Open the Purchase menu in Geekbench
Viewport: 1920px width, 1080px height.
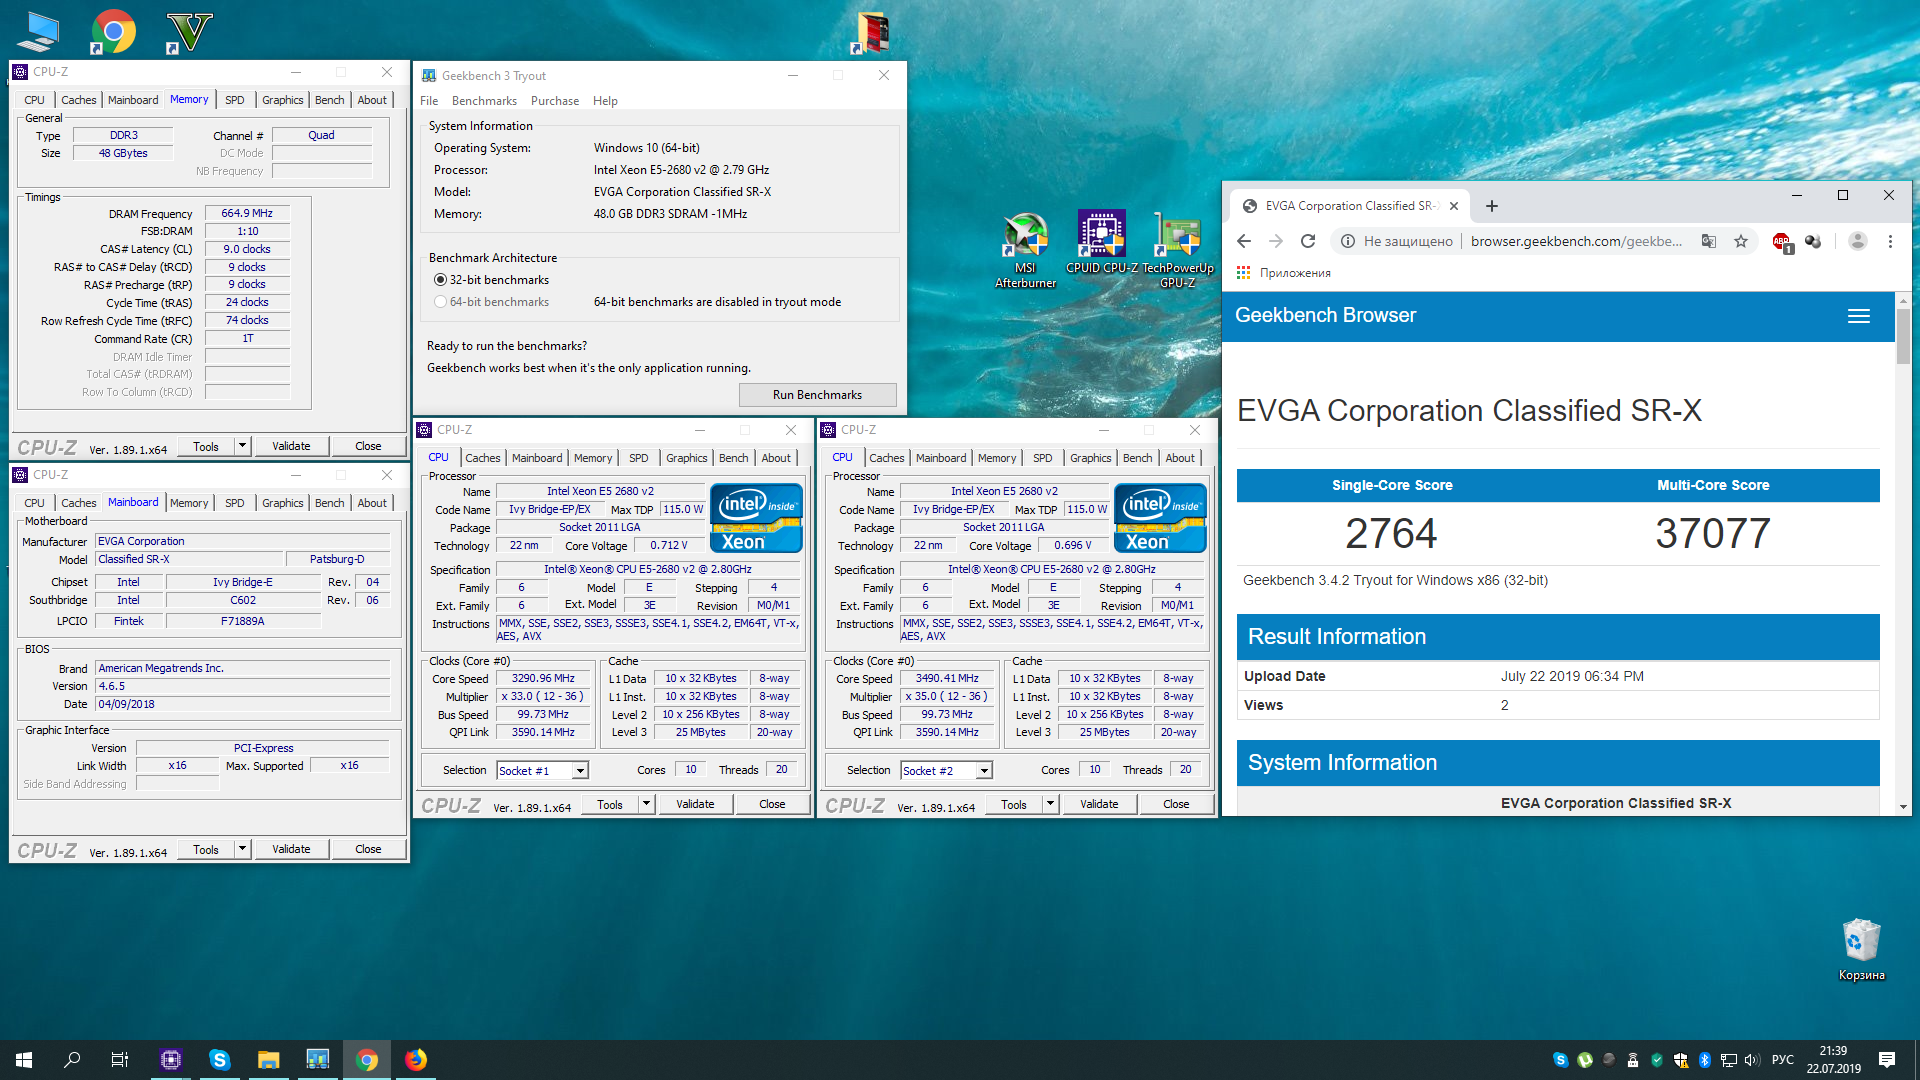[555, 101]
